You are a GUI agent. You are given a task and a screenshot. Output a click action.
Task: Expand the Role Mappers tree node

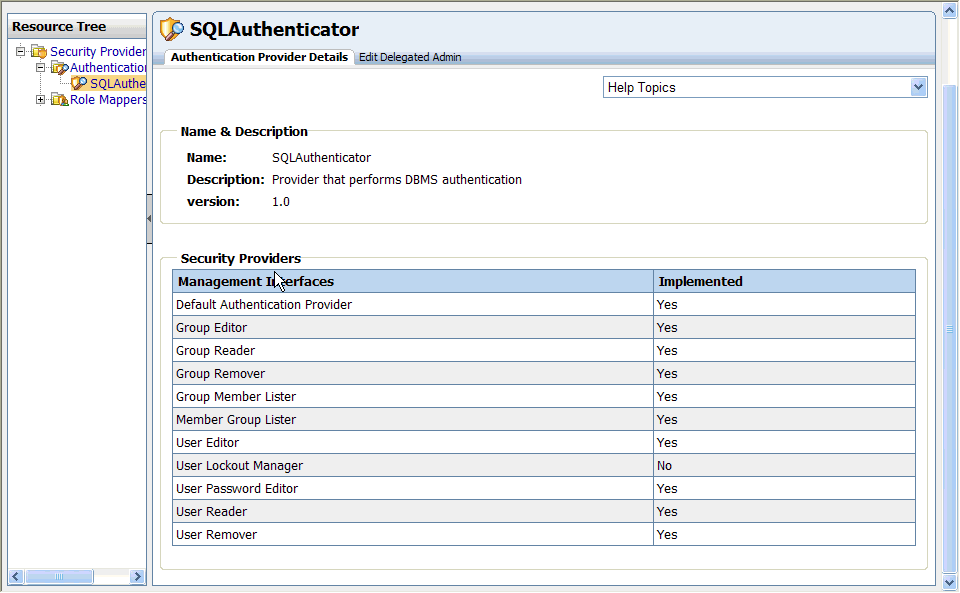point(40,99)
